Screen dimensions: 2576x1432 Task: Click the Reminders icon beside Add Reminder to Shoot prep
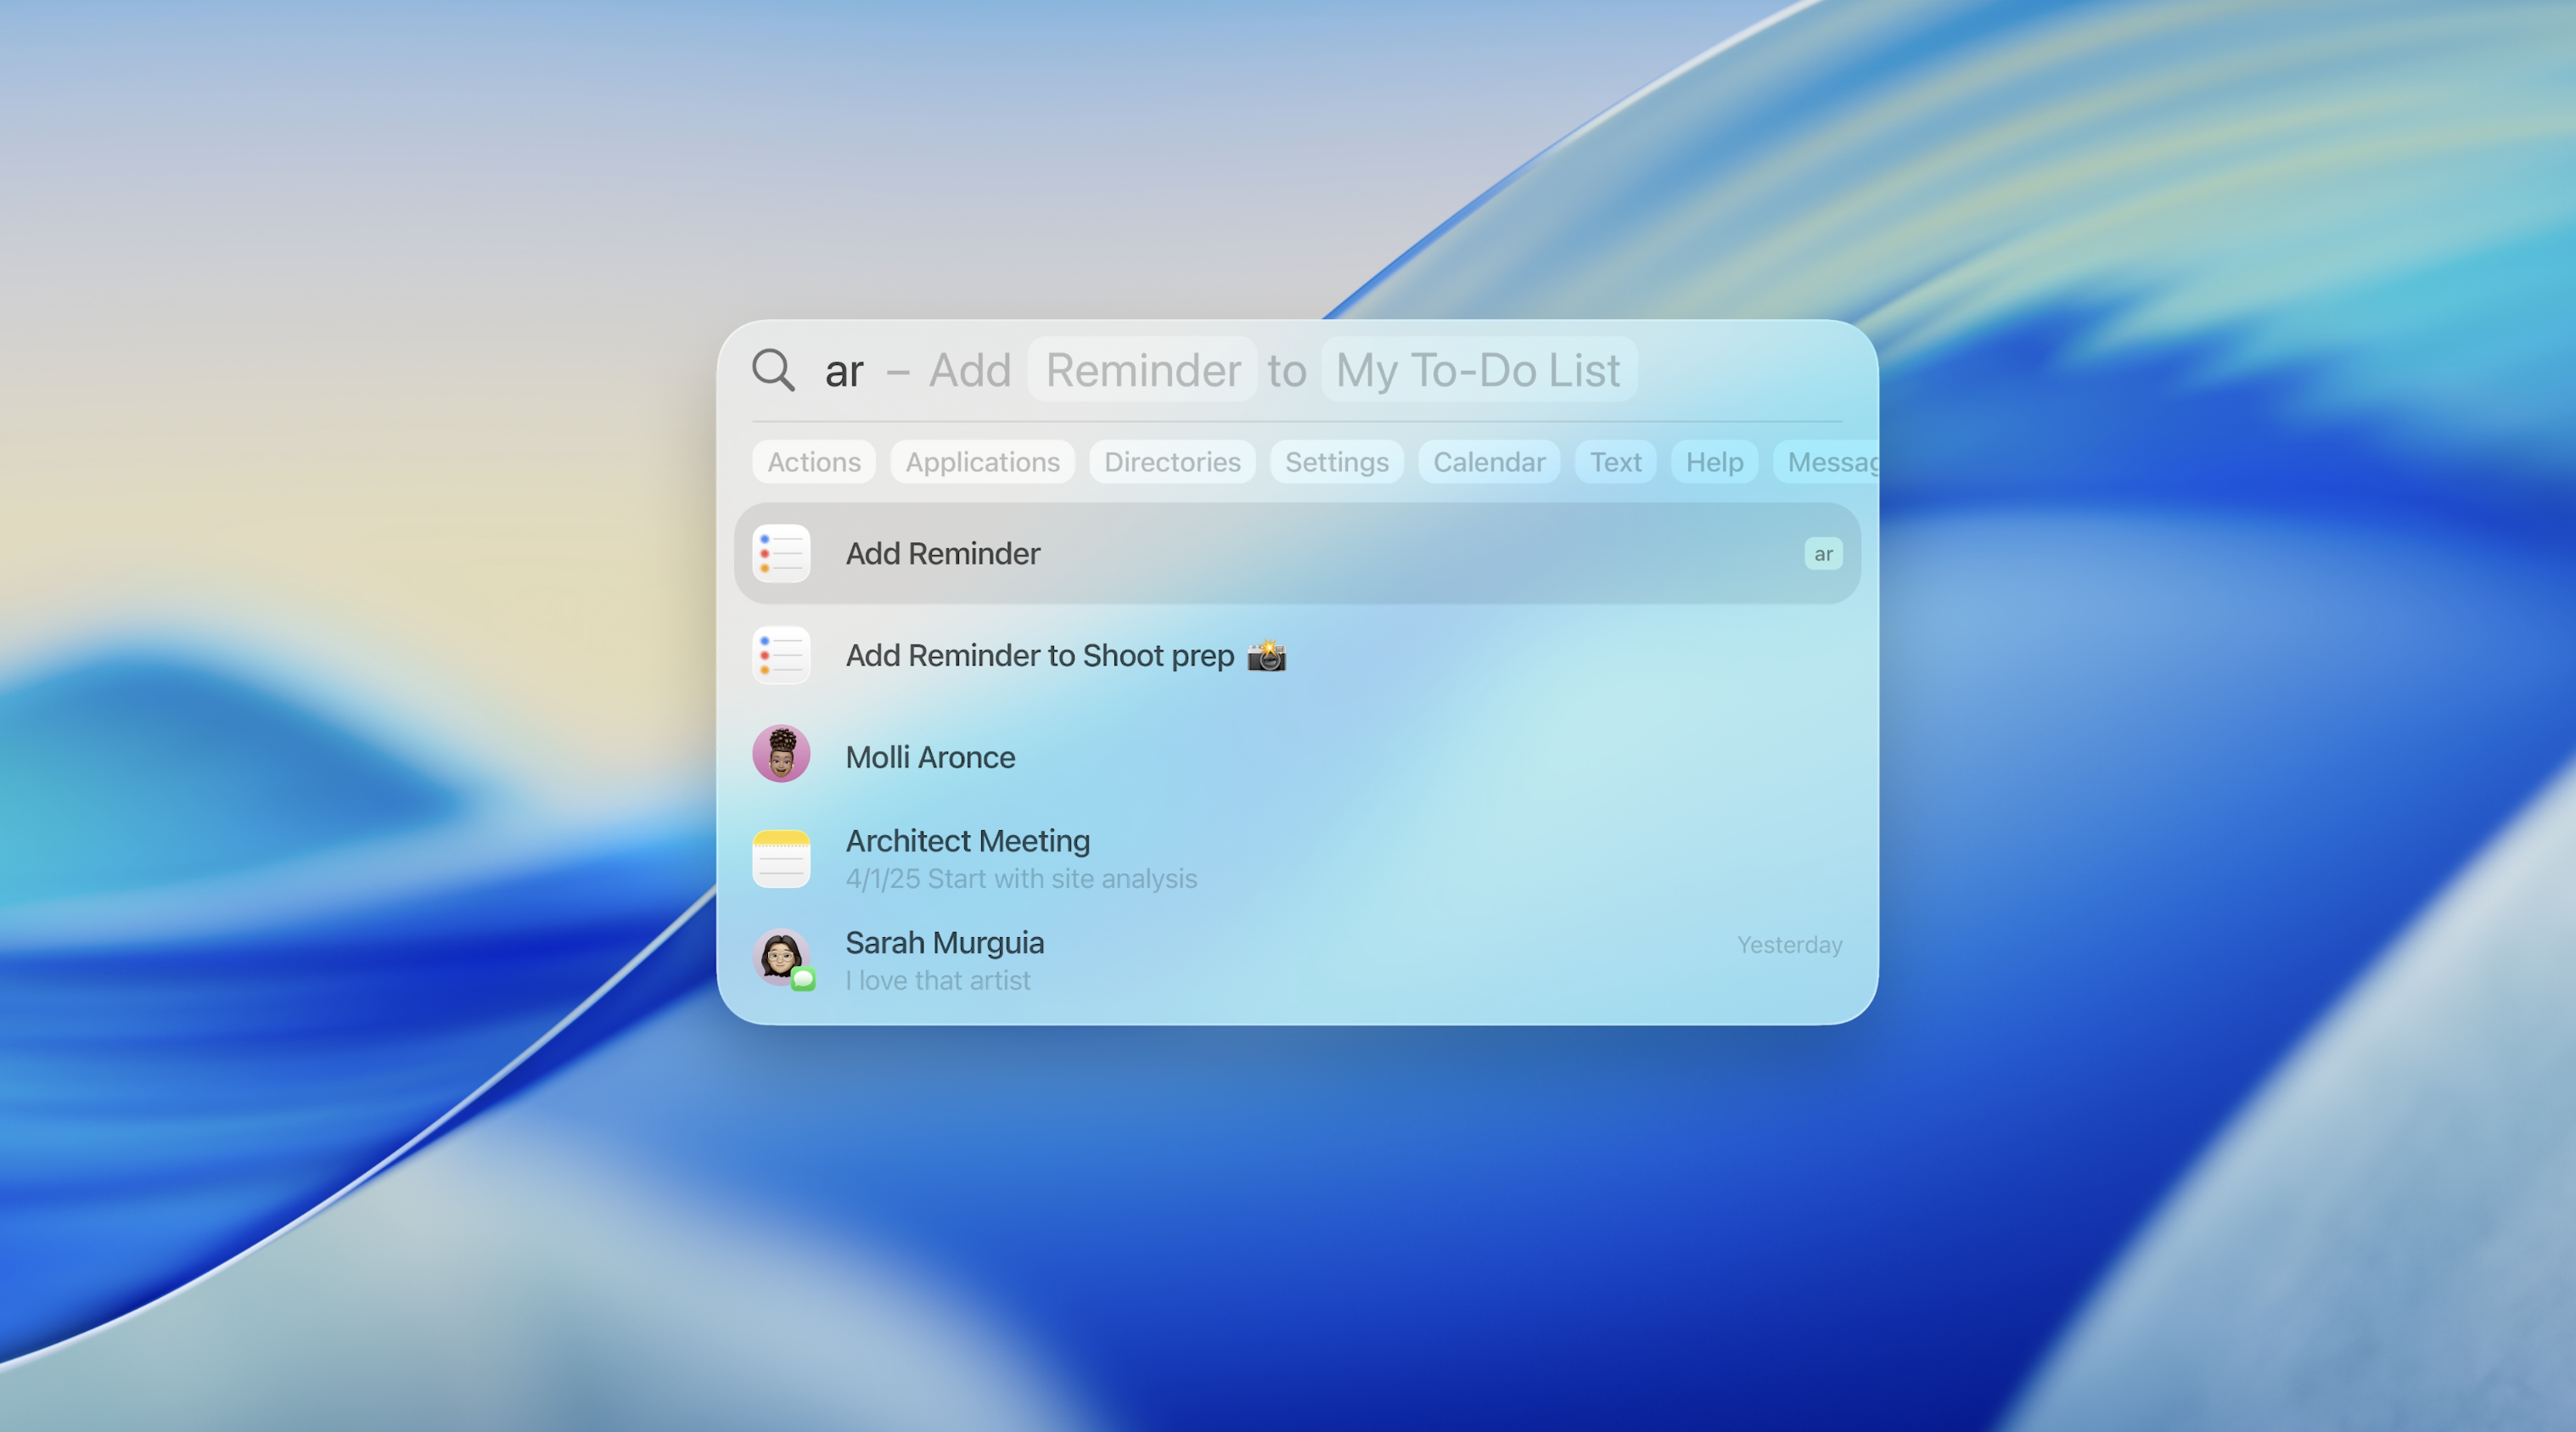(781, 655)
